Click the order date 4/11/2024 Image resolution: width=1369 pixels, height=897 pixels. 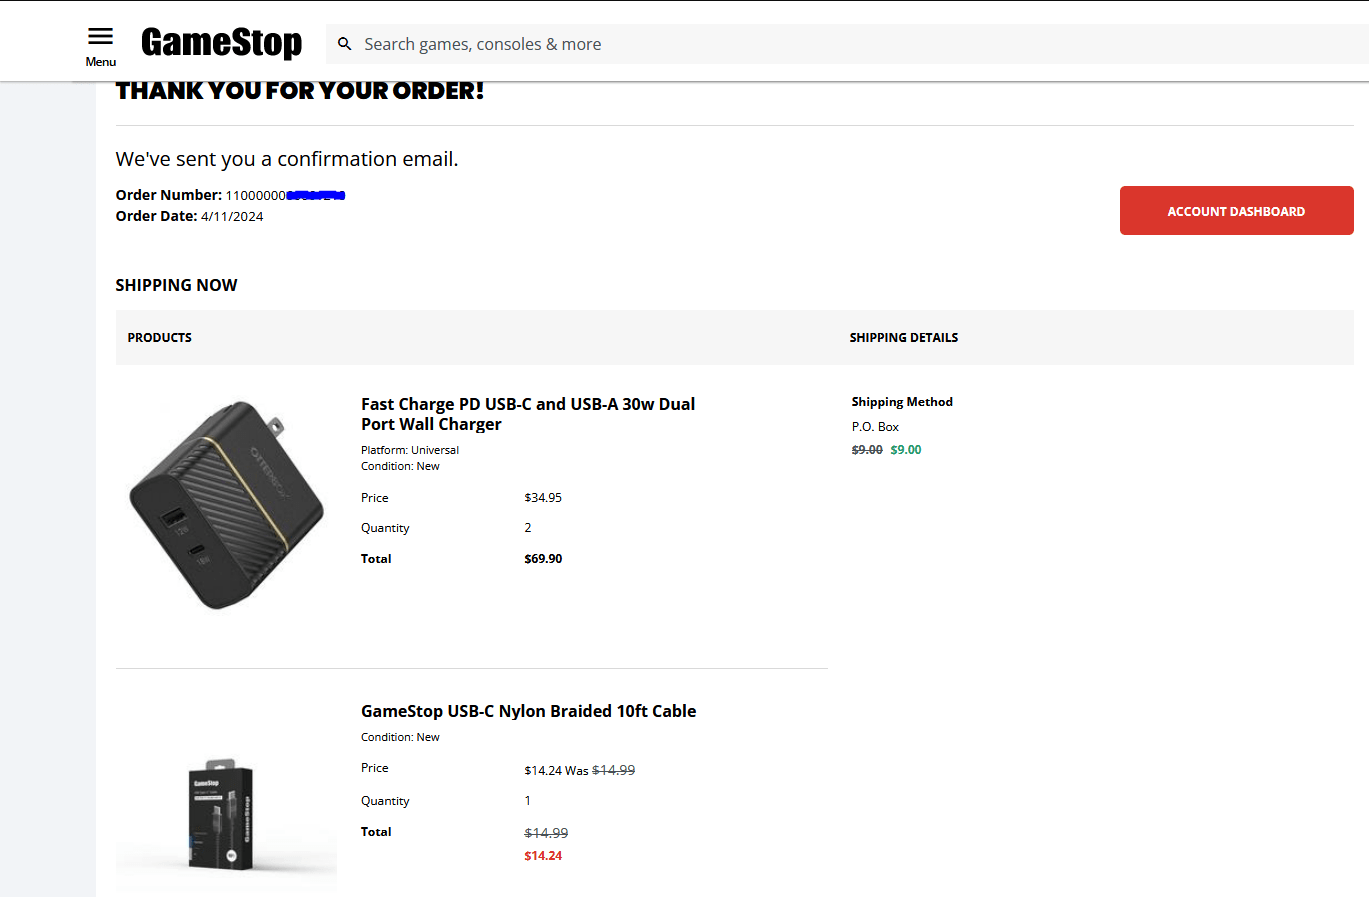(232, 217)
